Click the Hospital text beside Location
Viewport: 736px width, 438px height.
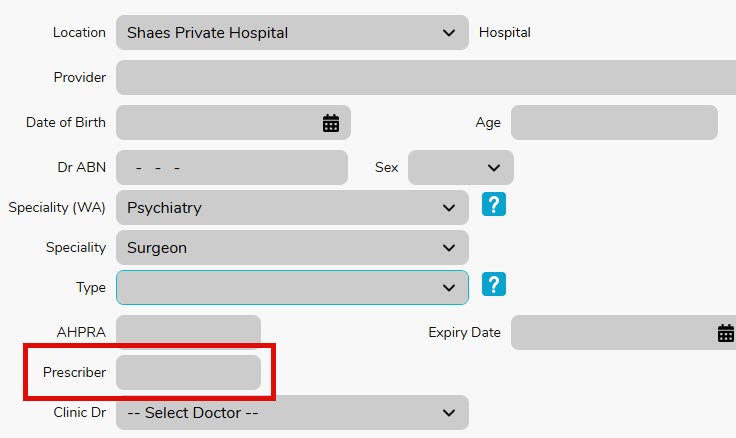click(505, 33)
